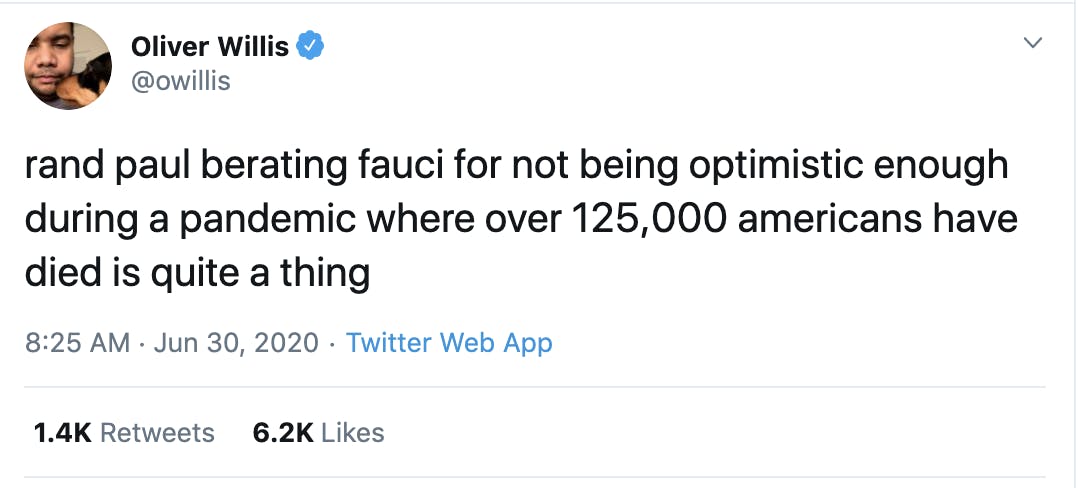The image size is (1078, 488).
Task: Click the blue verified badge icon
Action: 310,46
